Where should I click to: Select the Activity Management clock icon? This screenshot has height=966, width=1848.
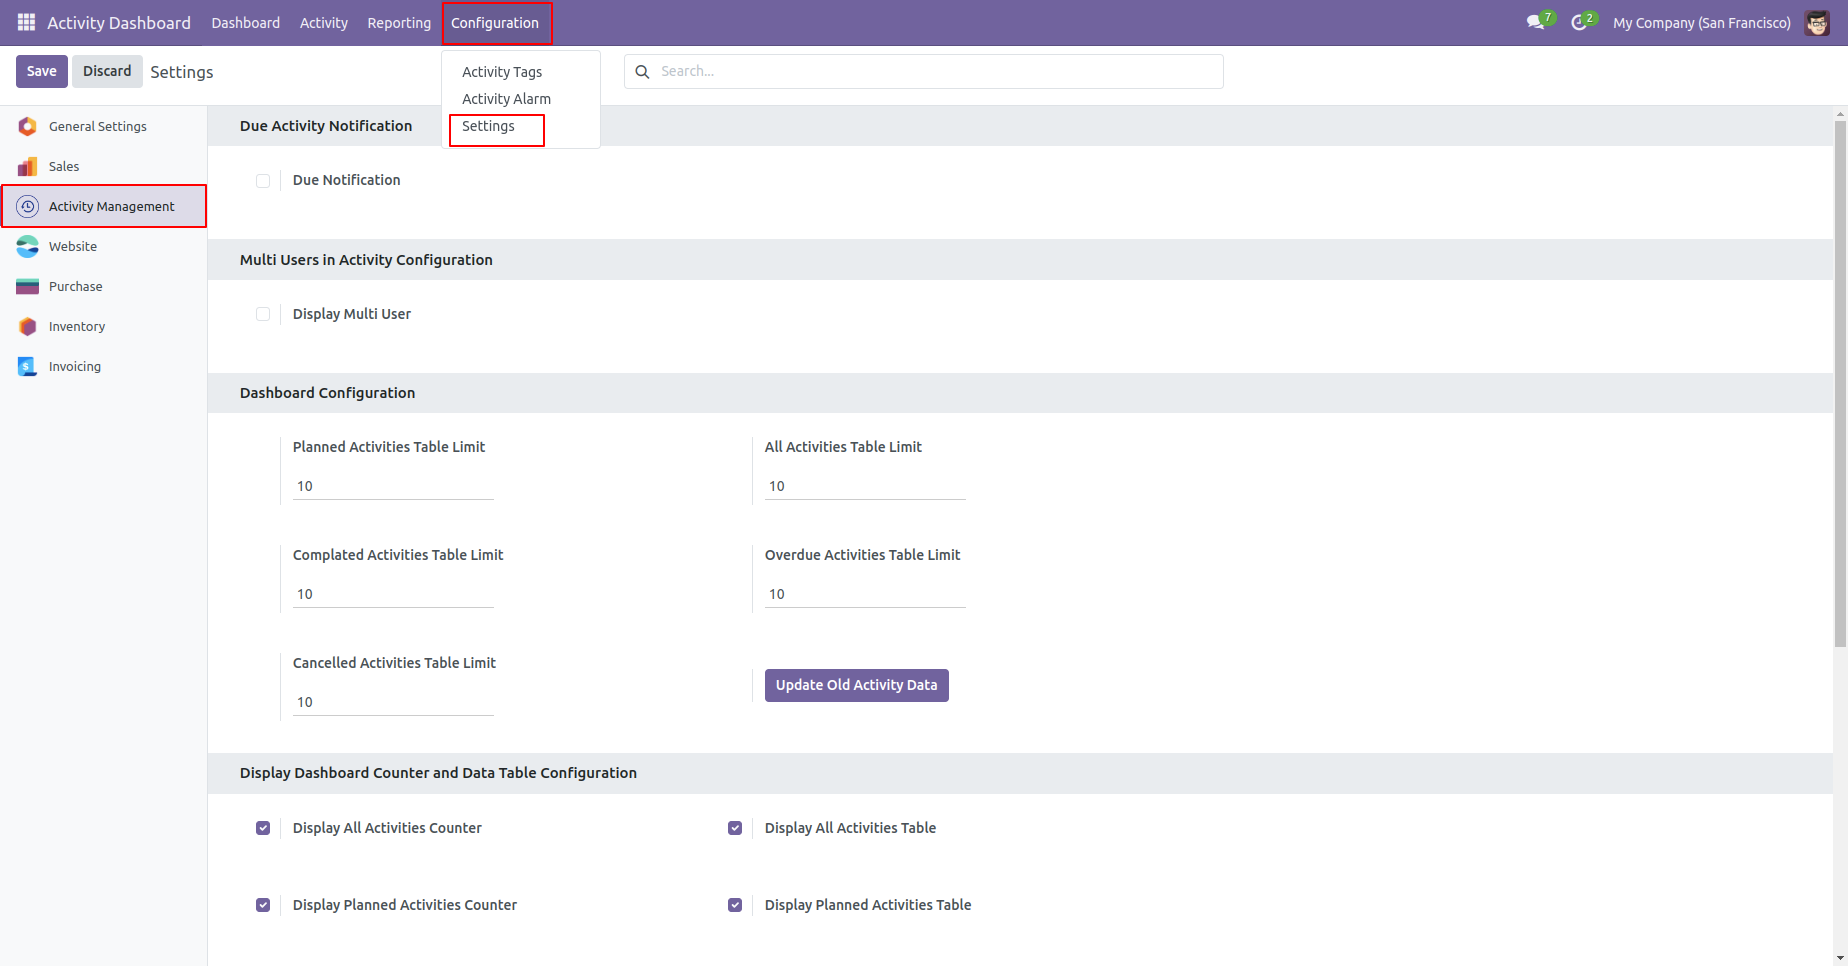point(28,206)
